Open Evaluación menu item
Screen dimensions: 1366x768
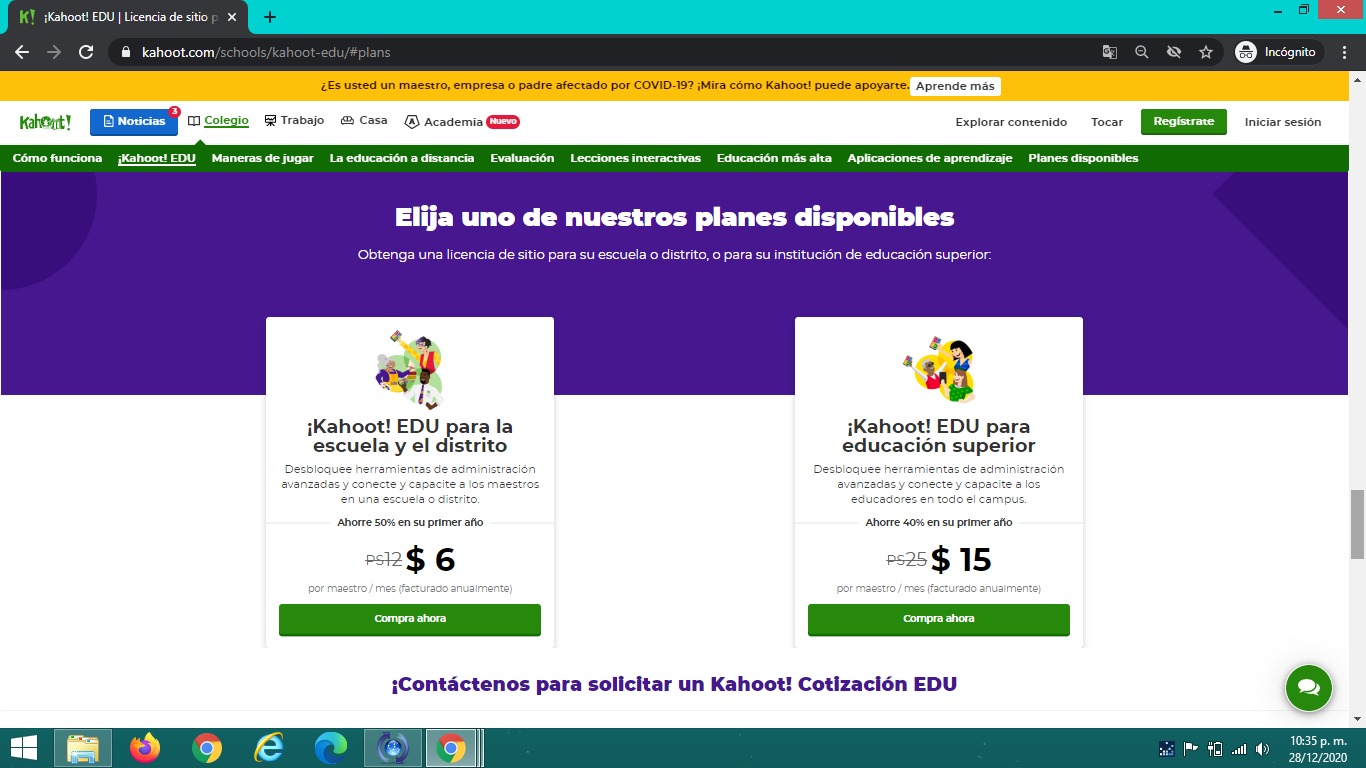(x=522, y=158)
